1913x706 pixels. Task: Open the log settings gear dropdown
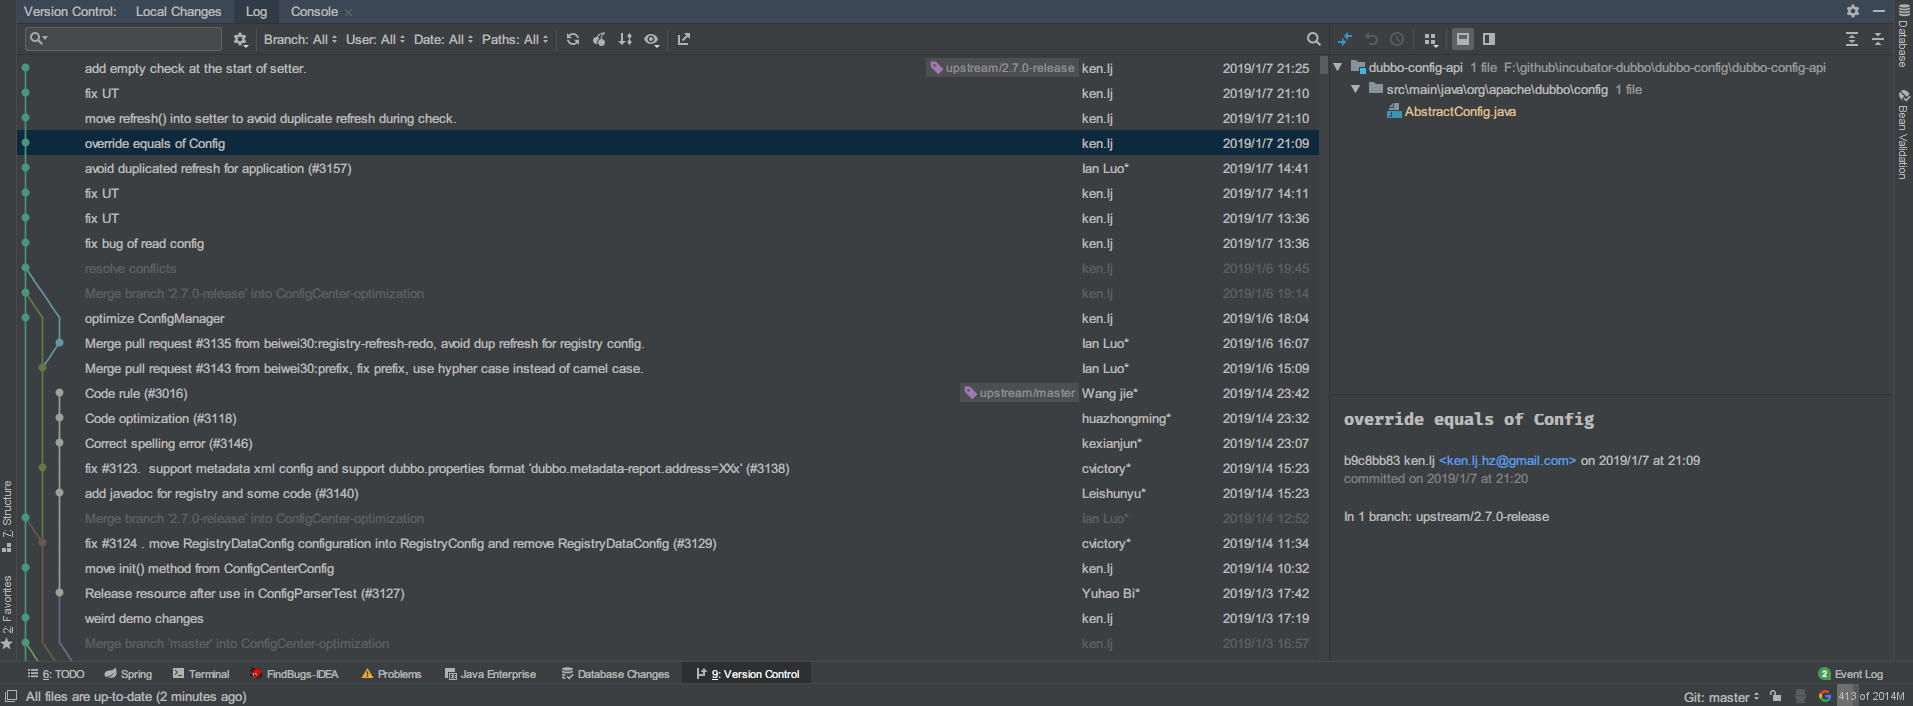pos(240,39)
